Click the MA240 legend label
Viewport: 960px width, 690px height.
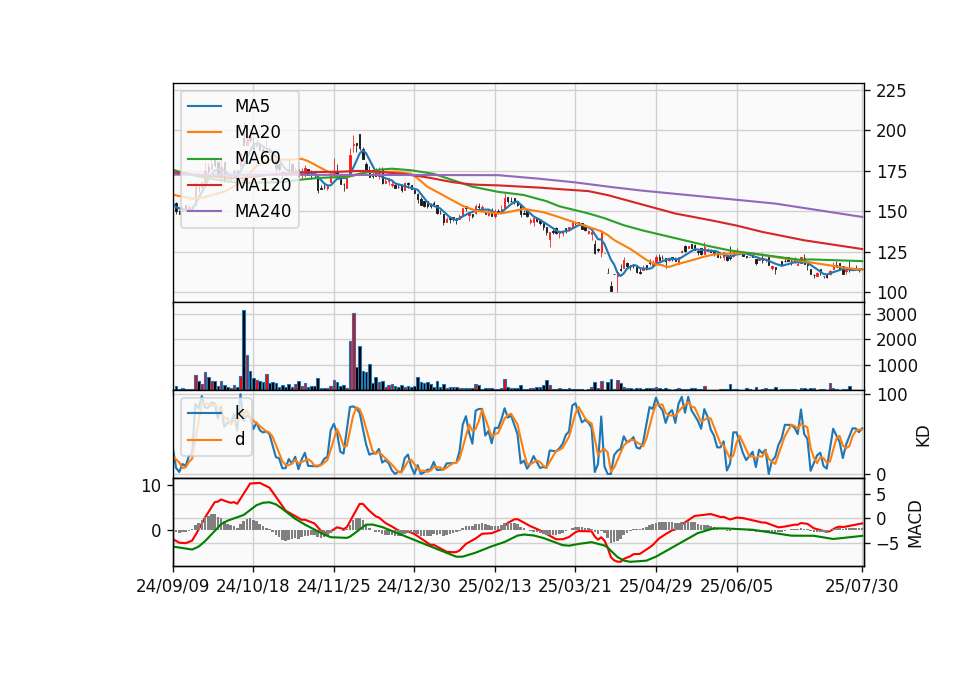click(263, 211)
